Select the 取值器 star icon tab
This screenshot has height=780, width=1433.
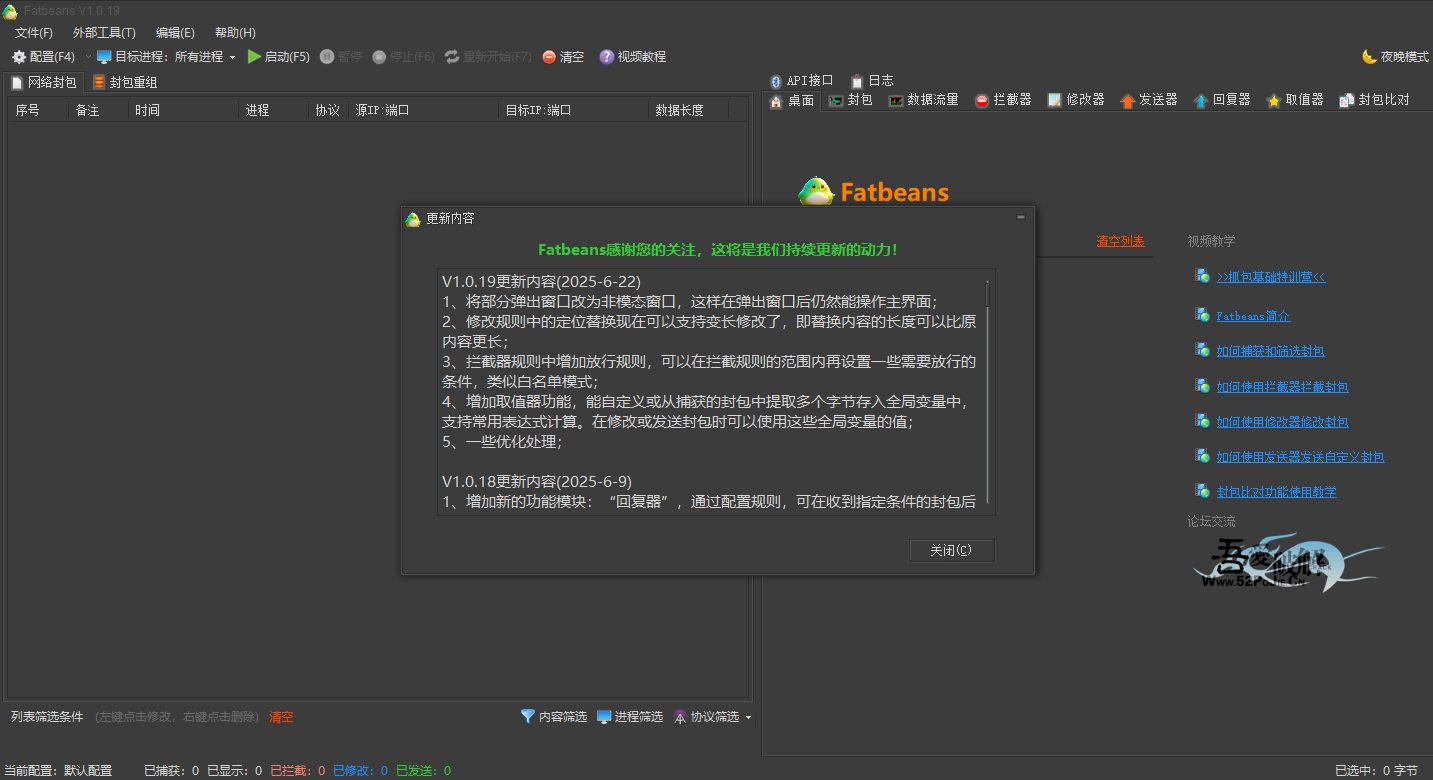(x=1273, y=100)
